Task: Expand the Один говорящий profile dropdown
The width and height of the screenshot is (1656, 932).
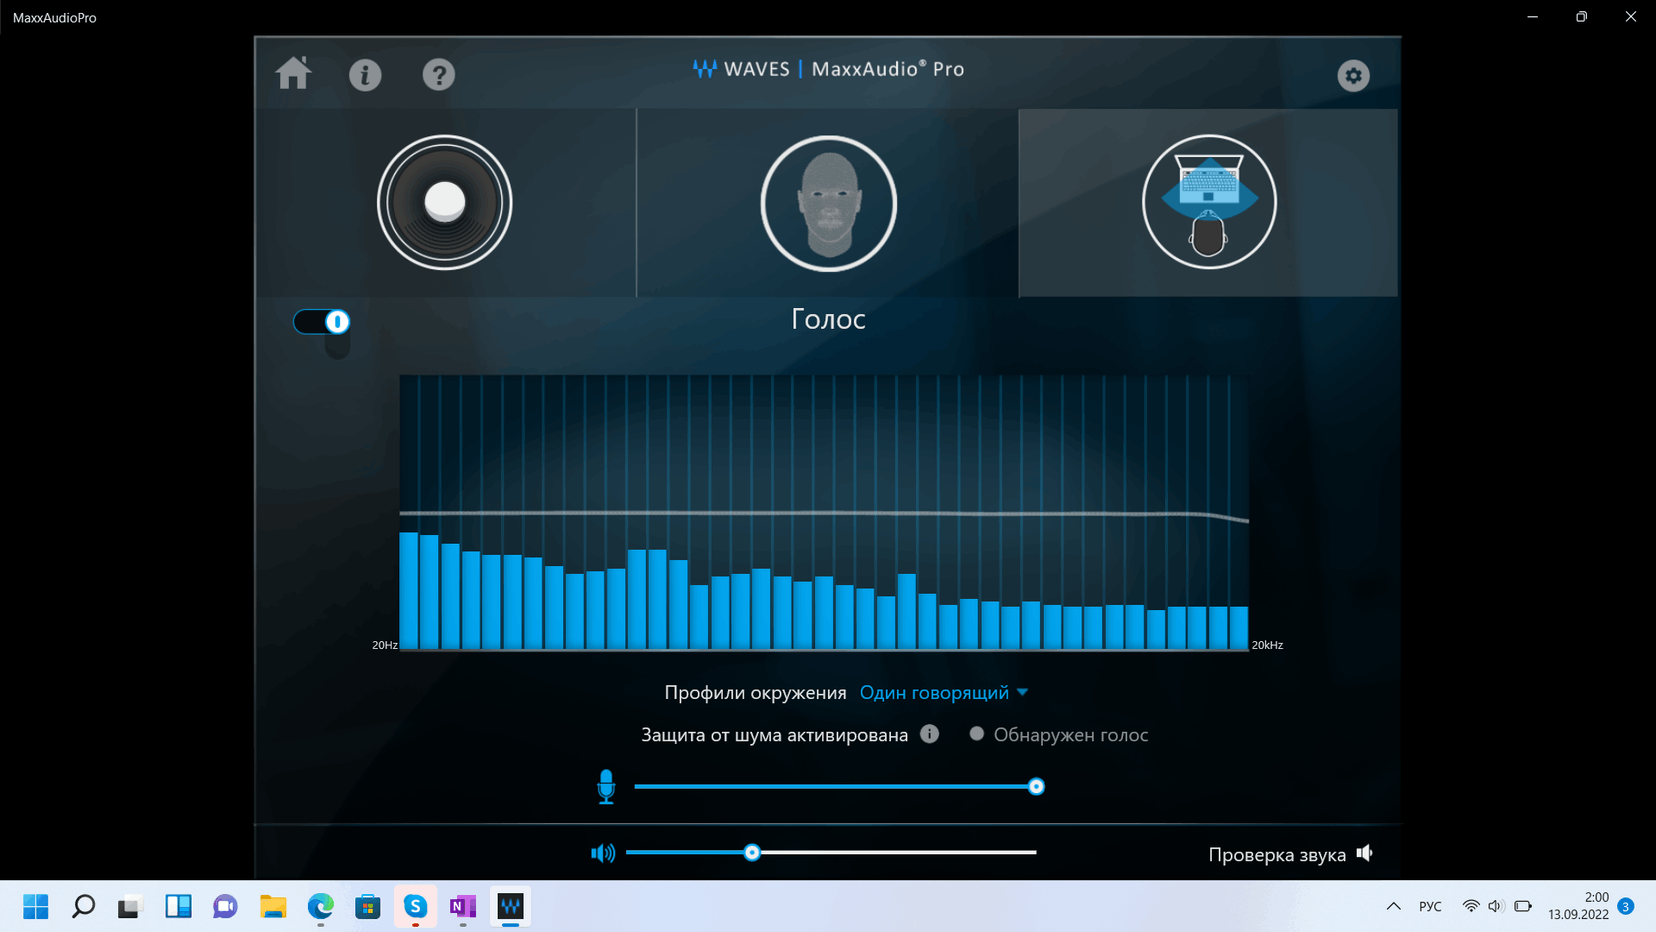Action: (x=944, y=692)
